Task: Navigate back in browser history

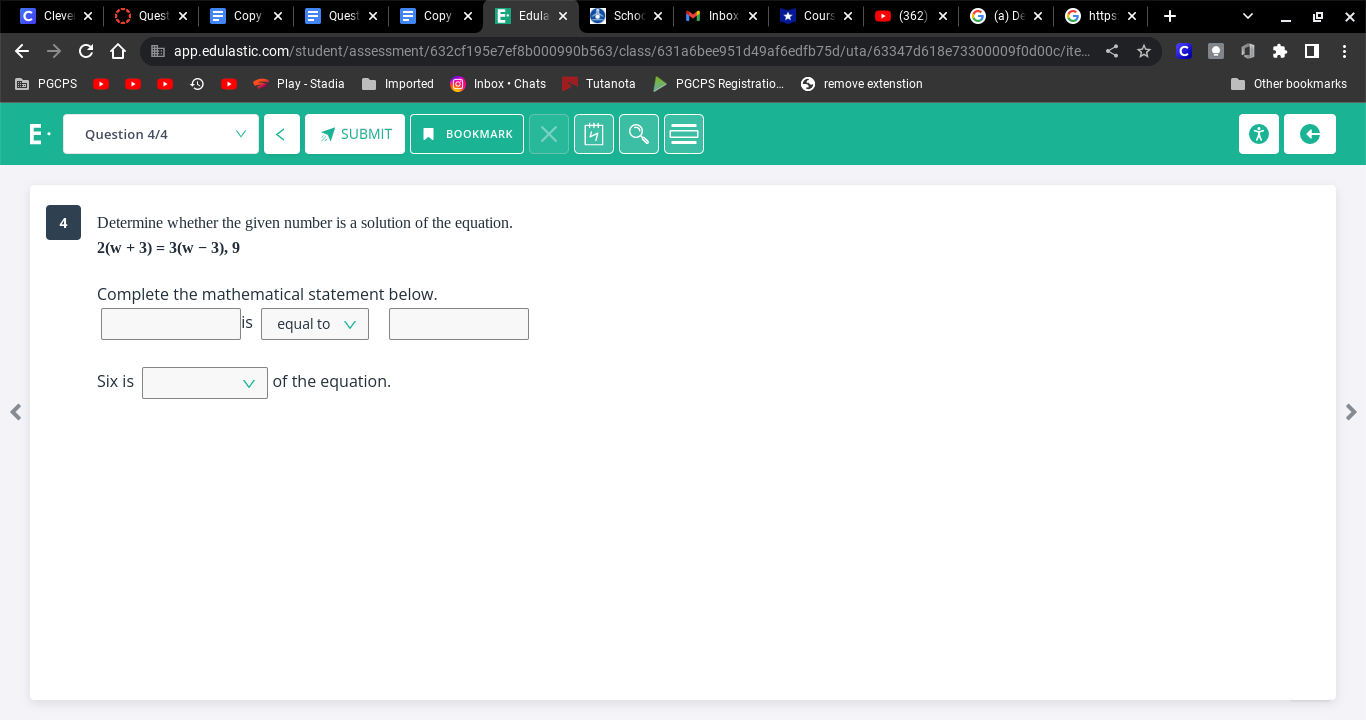Action: (x=22, y=51)
